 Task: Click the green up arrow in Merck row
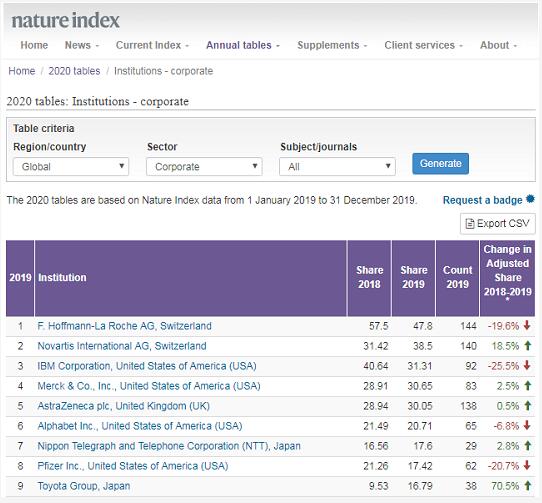528,385
